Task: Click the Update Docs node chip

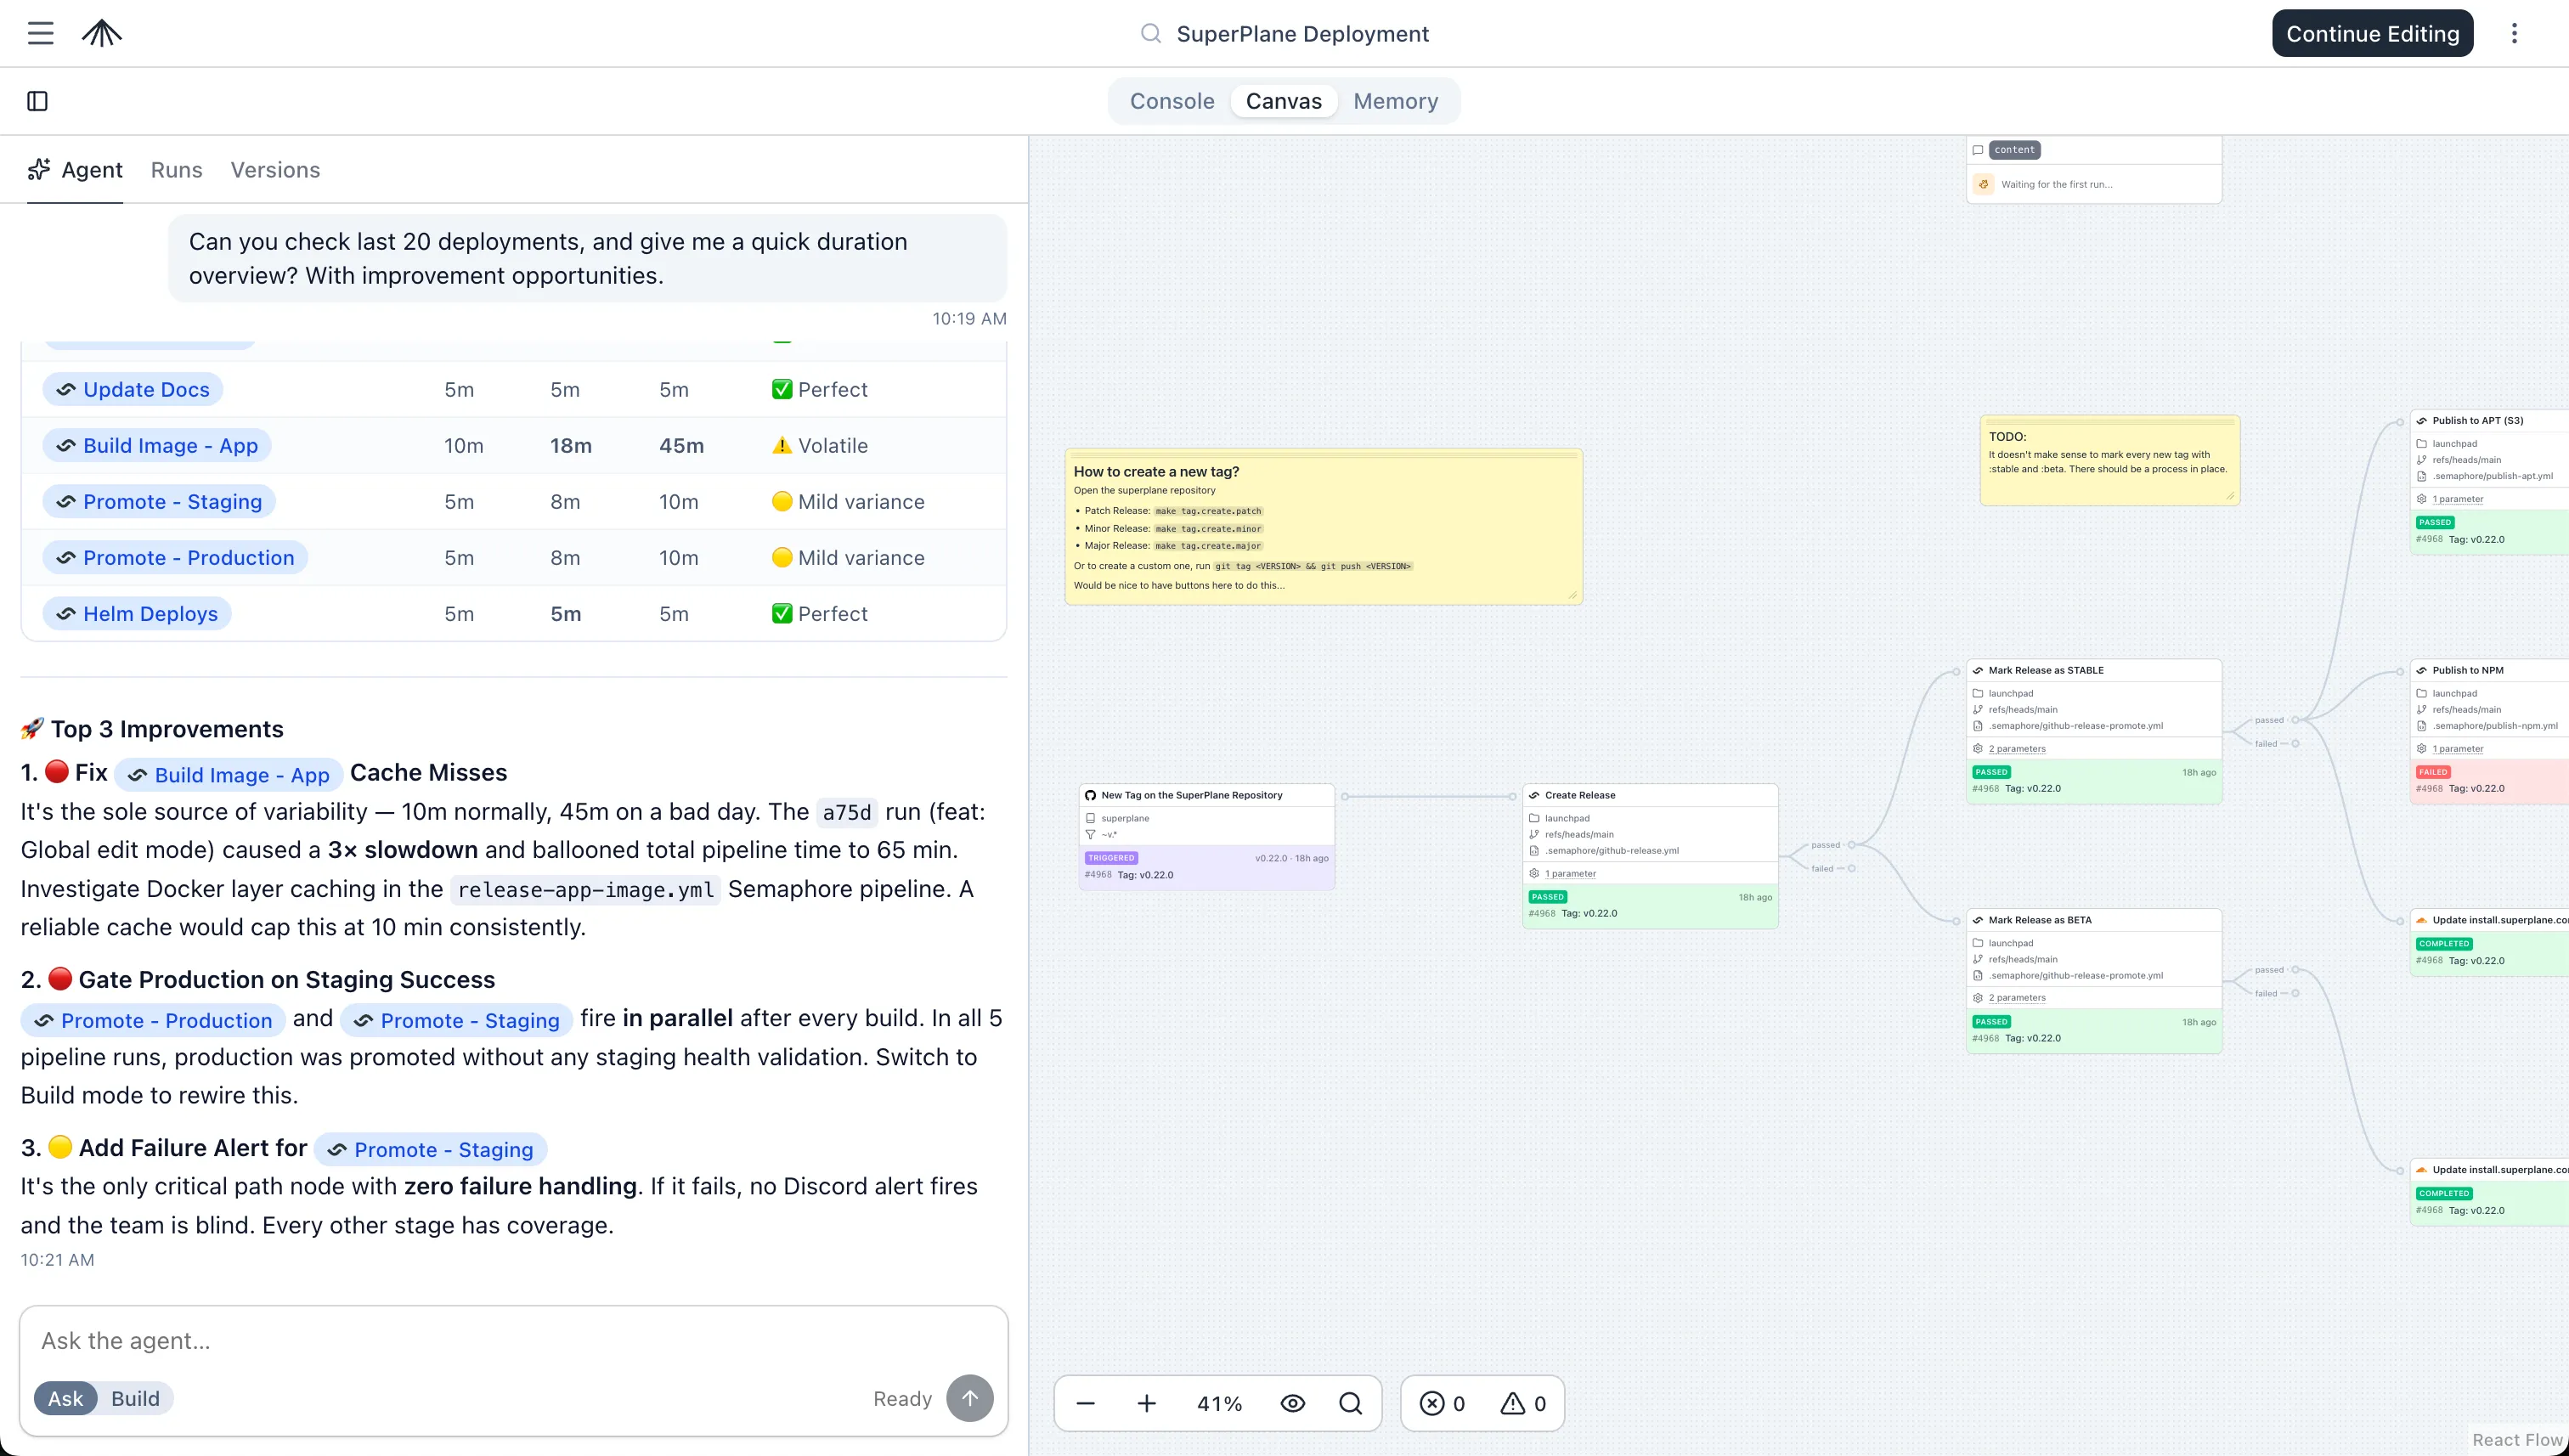Action: pos(133,389)
